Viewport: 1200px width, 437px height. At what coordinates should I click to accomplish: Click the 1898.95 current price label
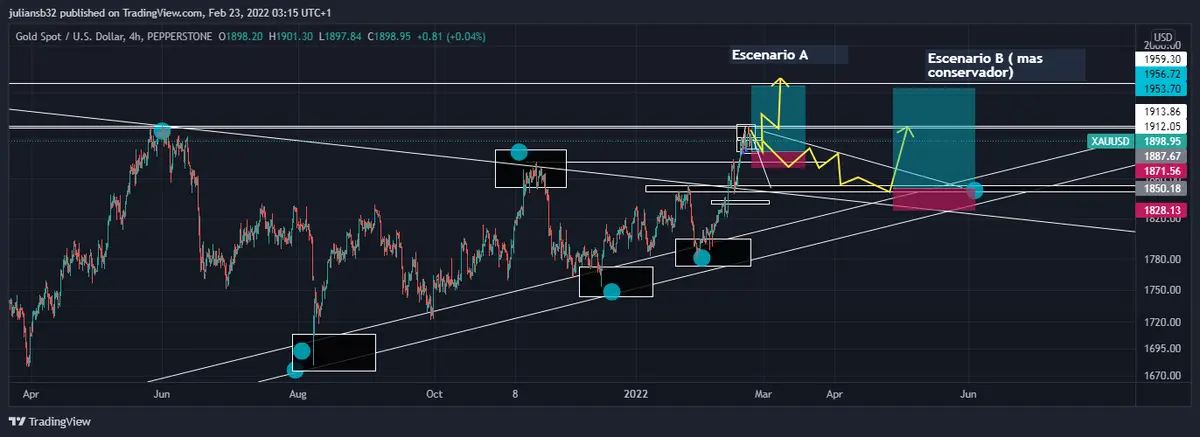pyautogui.click(x=1159, y=142)
